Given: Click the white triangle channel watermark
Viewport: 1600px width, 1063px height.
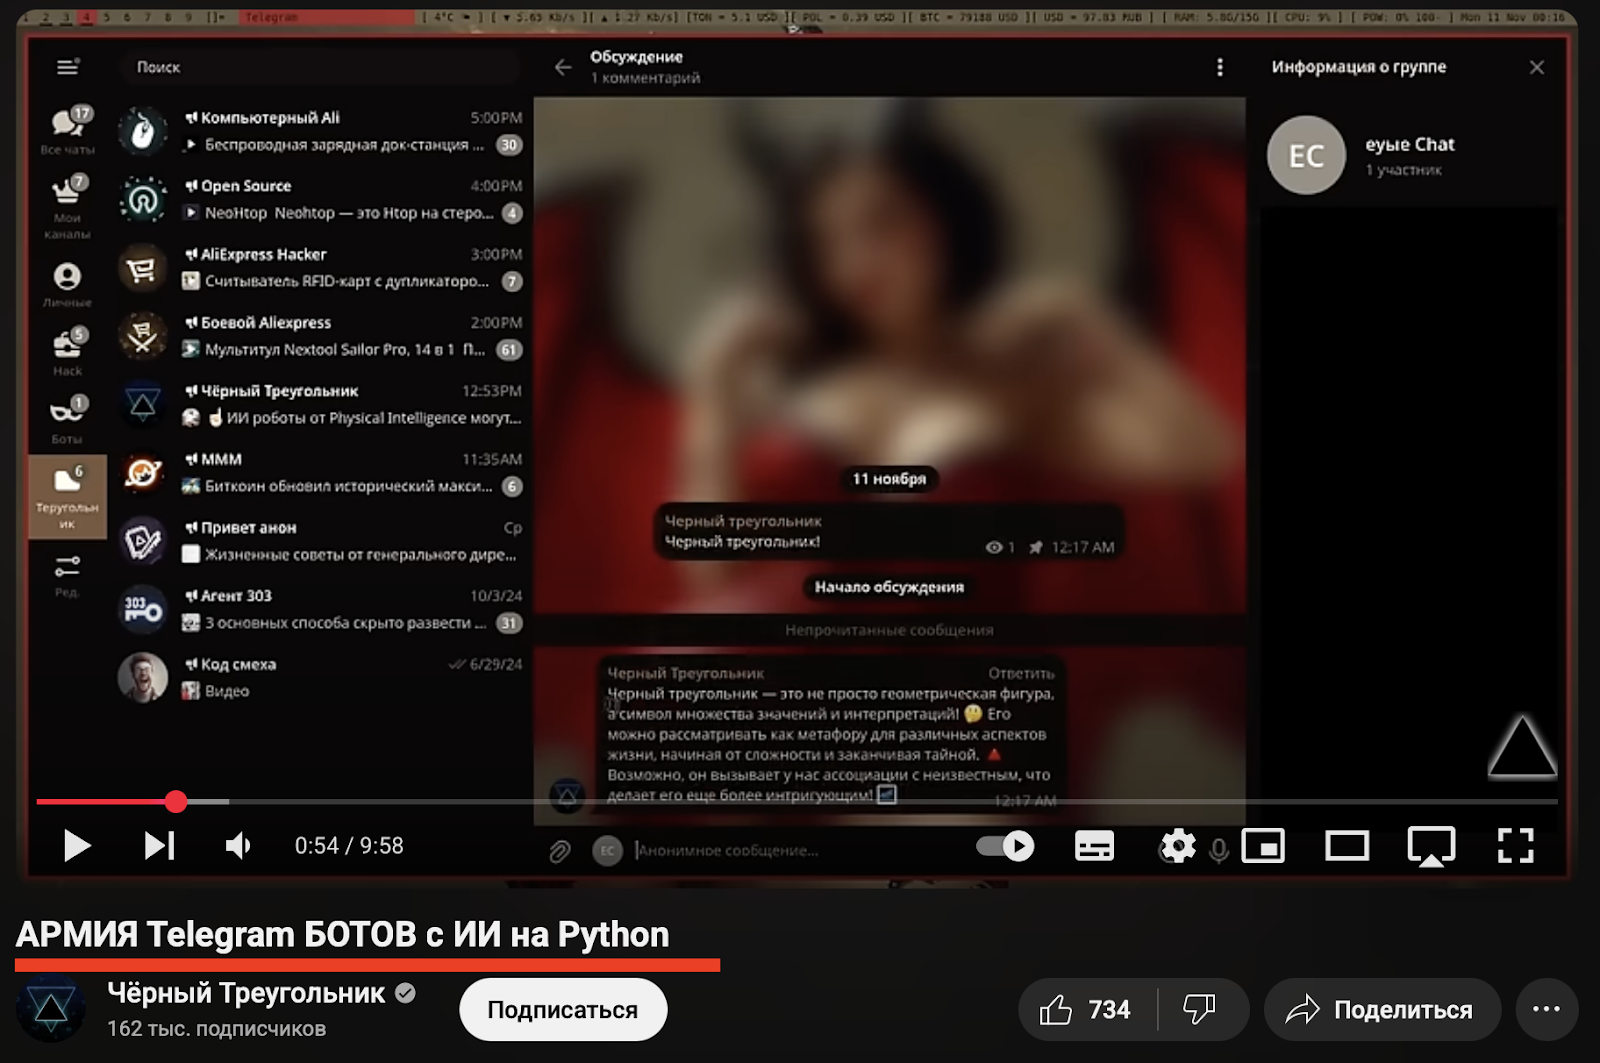Looking at the screenshot, I should [1522, 747].
